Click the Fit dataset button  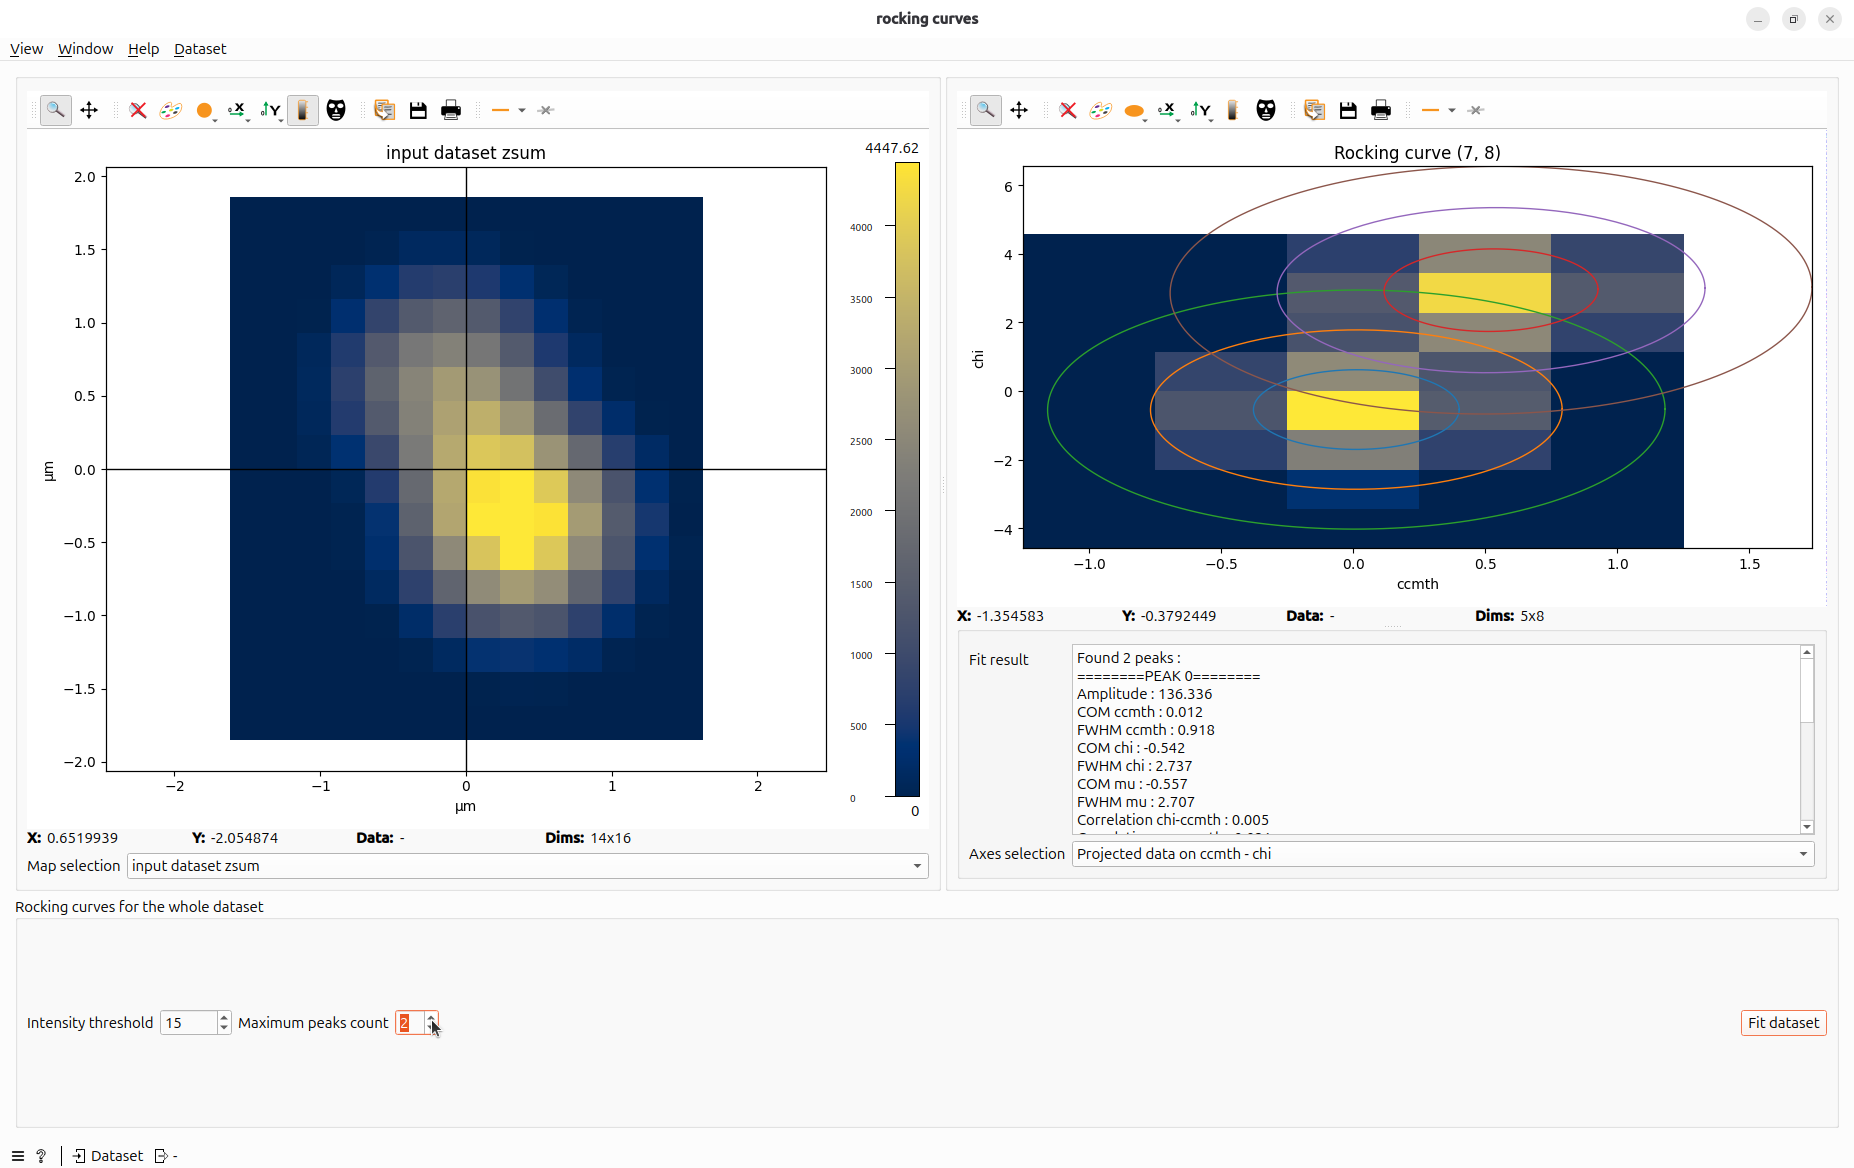(x=1783, y=1023)
